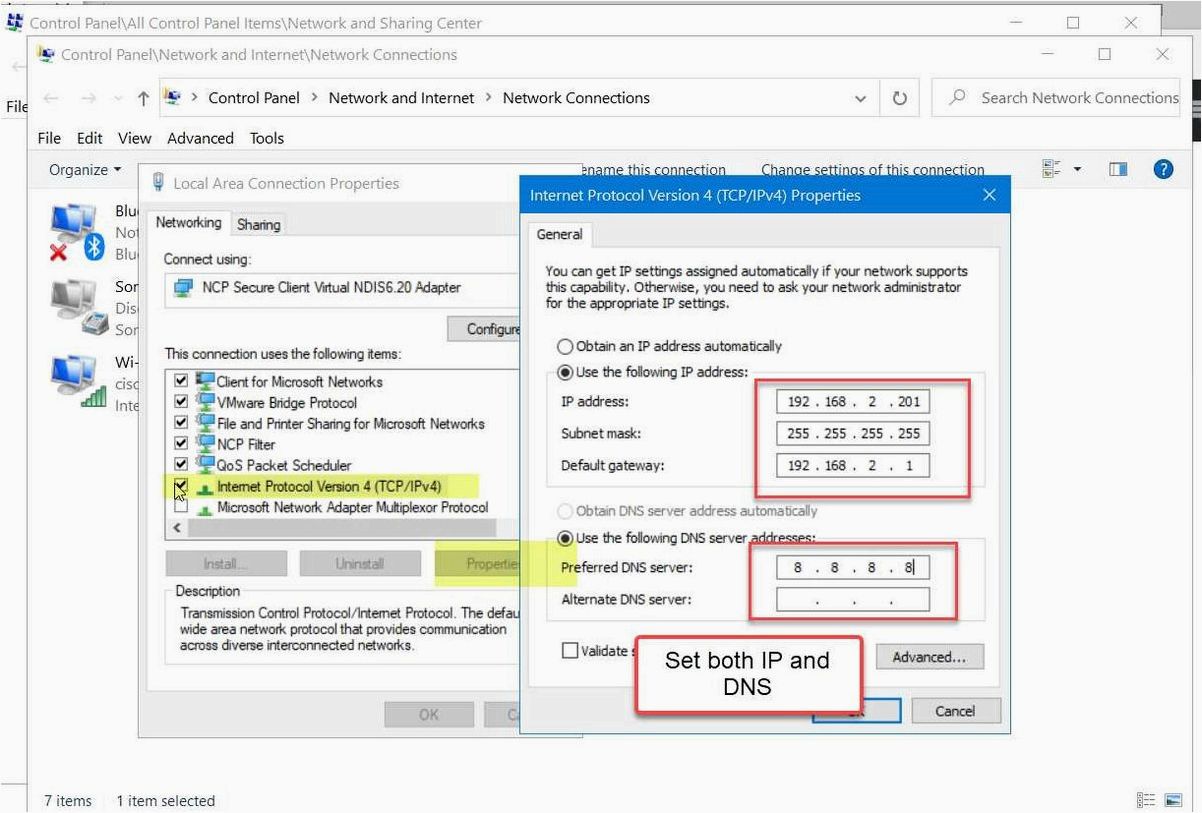The width and height of the screenshot is (1202, 813).
Task: Open the view options dropdown arrow
Action: tap(1078, 170)
